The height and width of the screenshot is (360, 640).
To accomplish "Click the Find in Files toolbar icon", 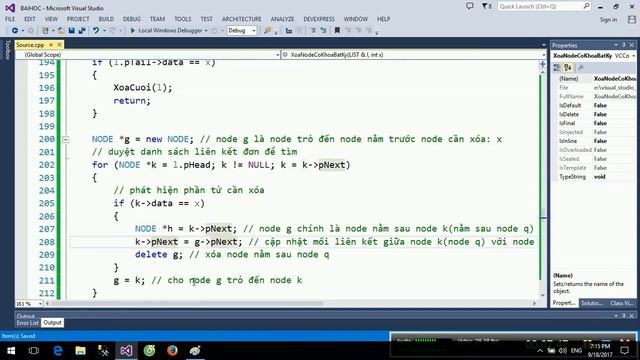I will 267,31.
